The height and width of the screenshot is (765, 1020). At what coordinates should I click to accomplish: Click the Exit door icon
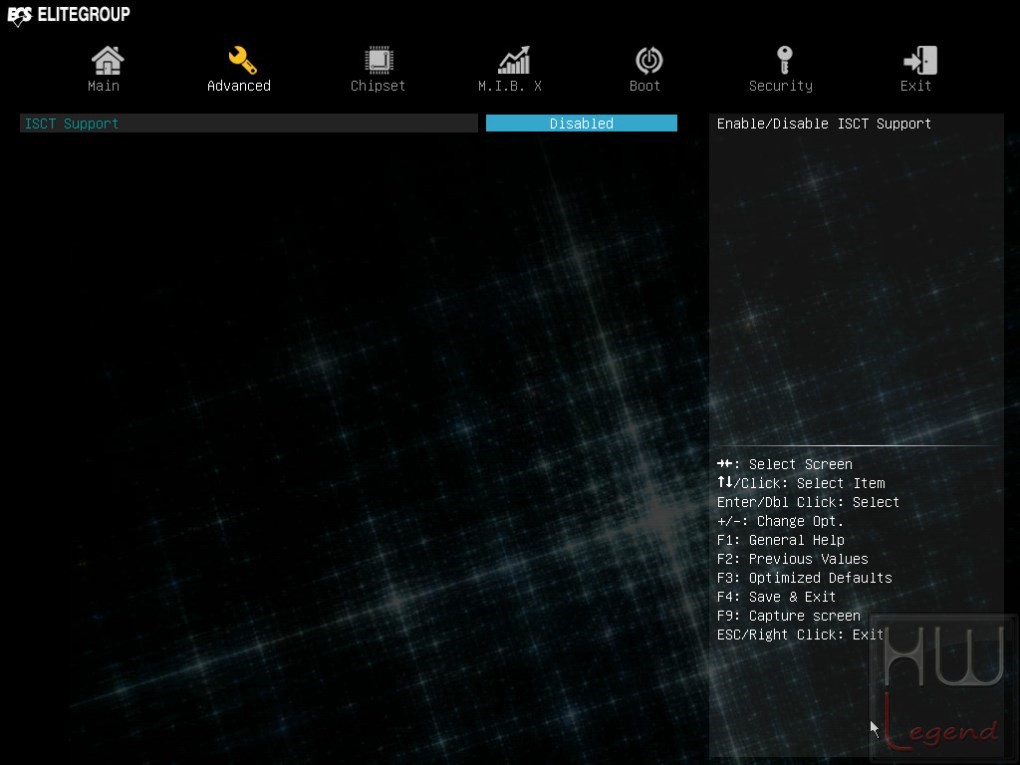[920, 60]
